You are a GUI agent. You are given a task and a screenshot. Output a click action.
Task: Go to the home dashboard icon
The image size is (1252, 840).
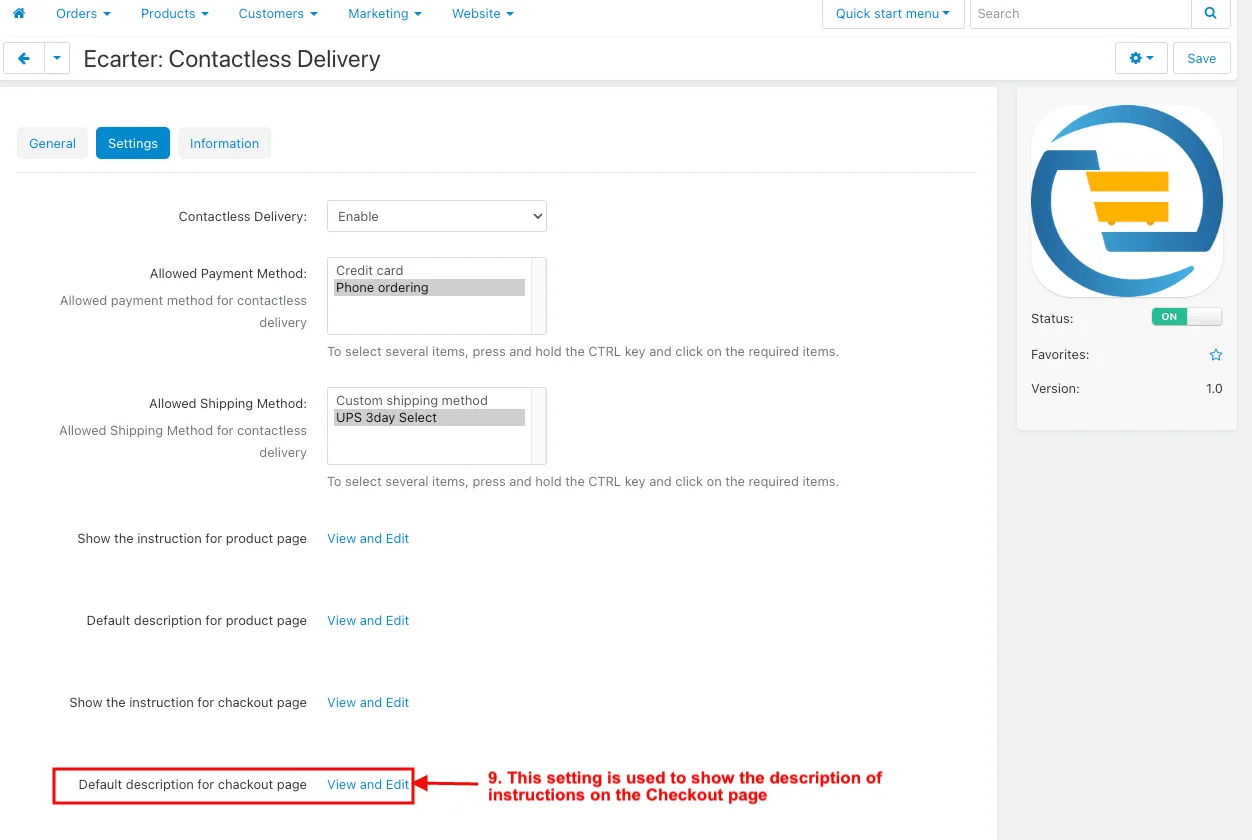coord(18,14)
